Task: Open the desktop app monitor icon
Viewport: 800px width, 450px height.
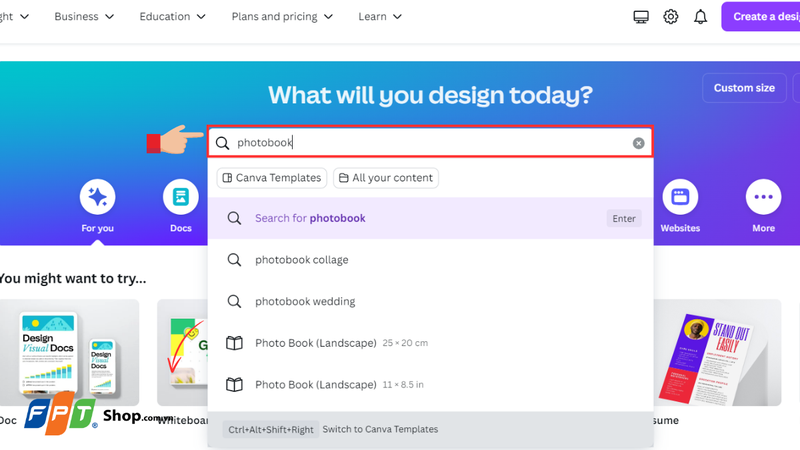Action: point(641,17)
